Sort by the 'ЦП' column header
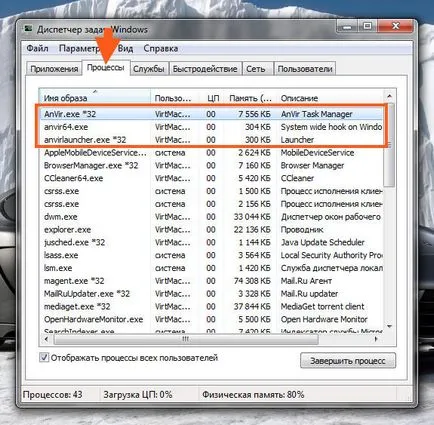 213,98
